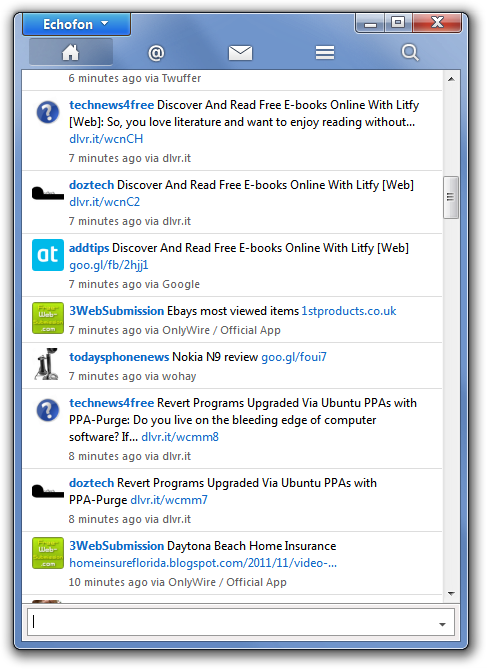Click the addtips avatar icon
This screenshot has height=669, width=487.
48,255
